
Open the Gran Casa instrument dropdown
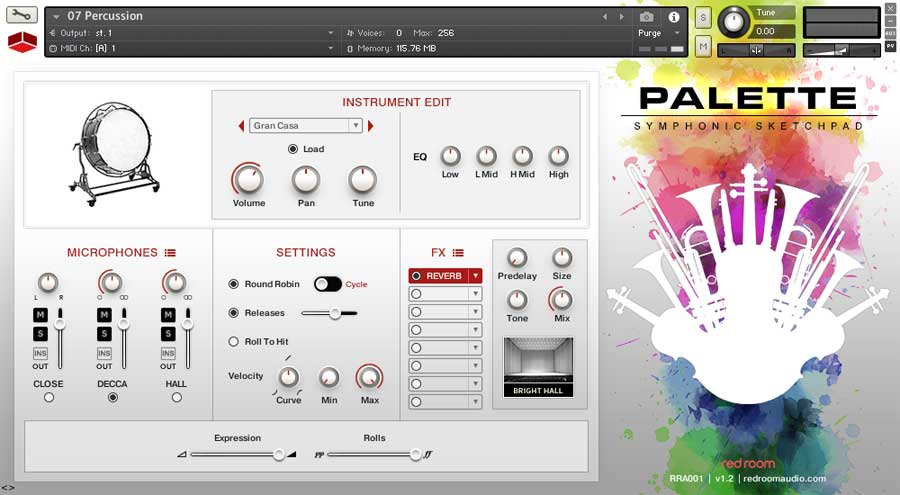point(306,126)
